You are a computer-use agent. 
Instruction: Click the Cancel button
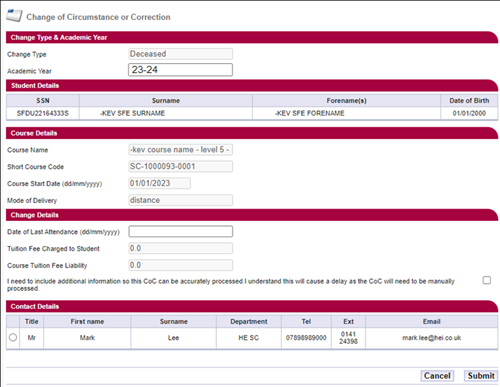437,376
